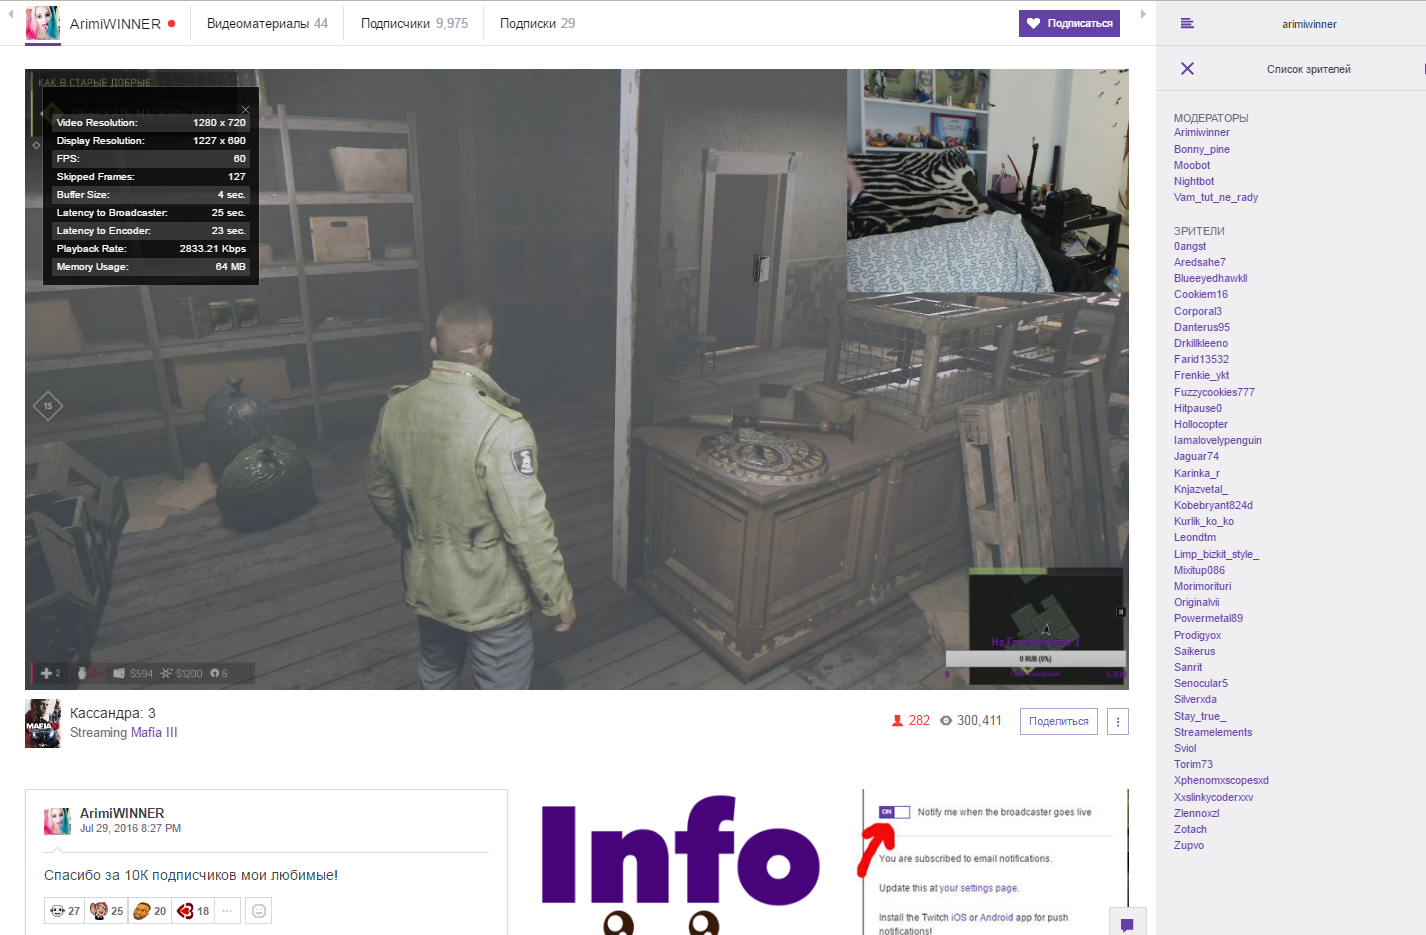Click the Playback Rate stats row

click(x=151, y=249)
